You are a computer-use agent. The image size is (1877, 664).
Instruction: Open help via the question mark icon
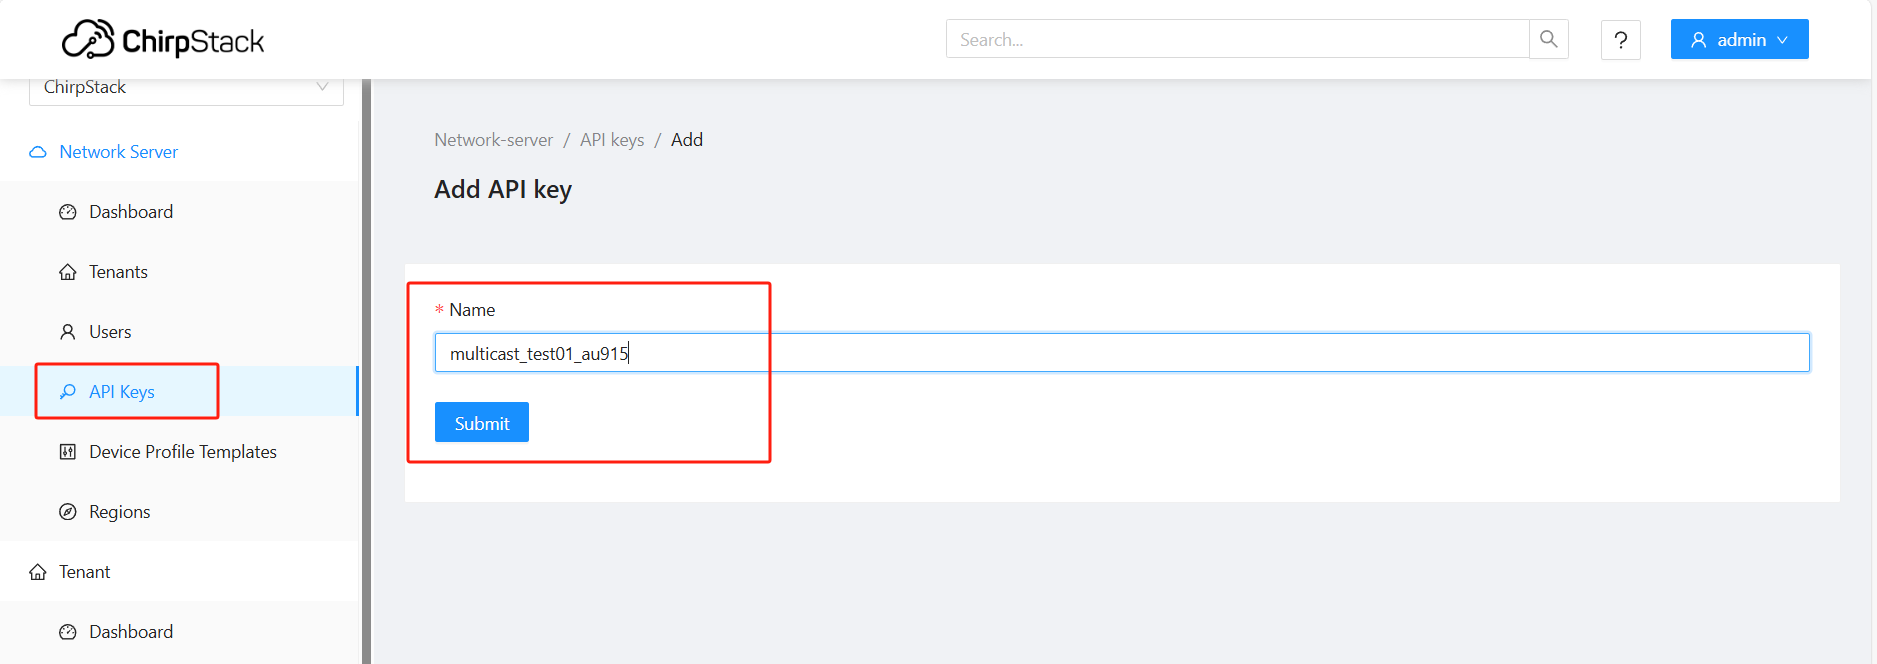(x=1620, y=40)
